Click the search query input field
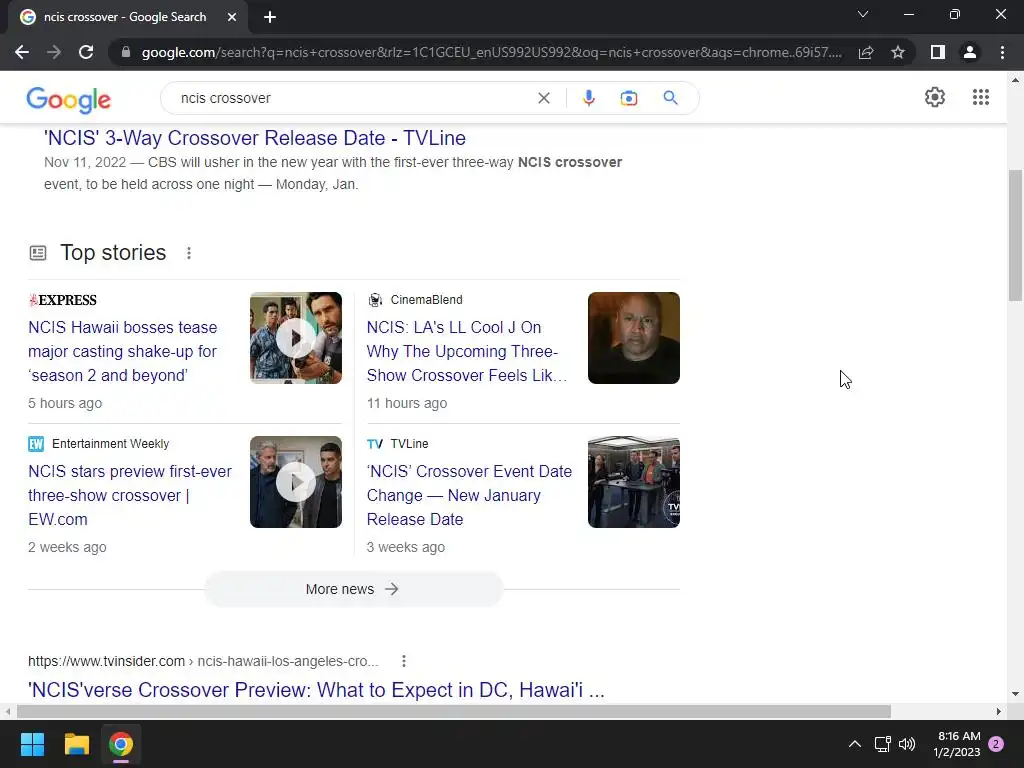Image resolution: width=1024 pixels, height=768 pixels. pos(353,98)
